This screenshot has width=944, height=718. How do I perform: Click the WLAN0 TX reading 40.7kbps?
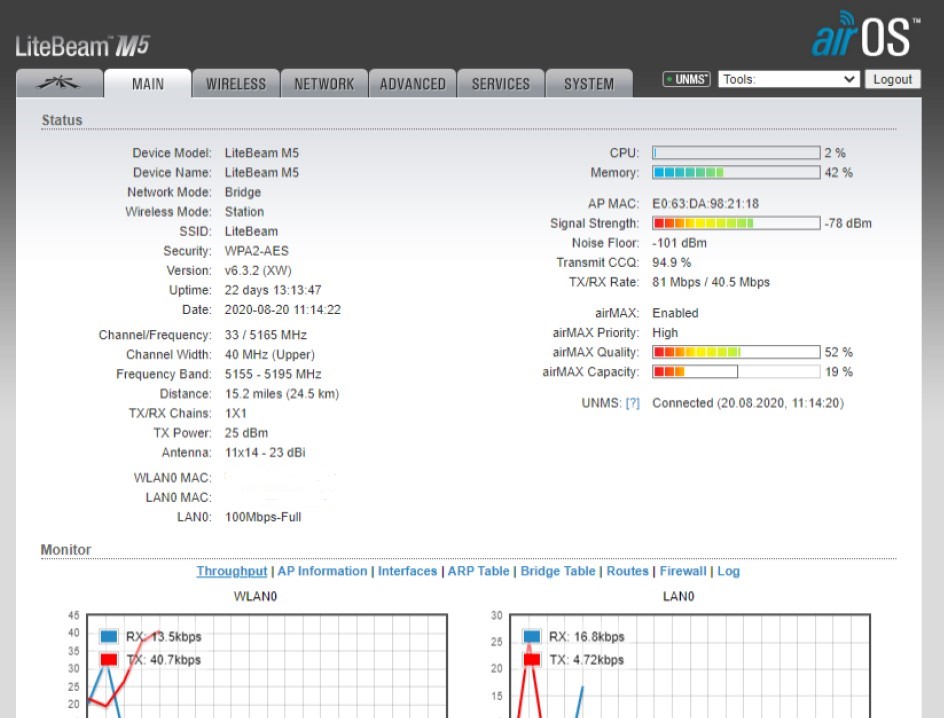[x=176, y=660]
